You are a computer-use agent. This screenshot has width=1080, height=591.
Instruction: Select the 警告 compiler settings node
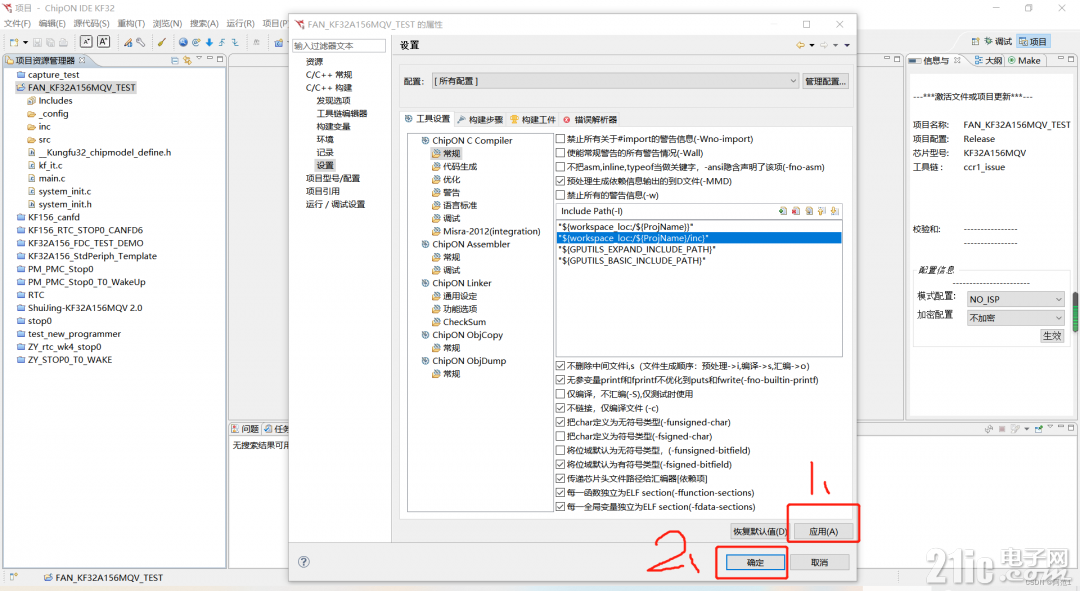[x=446, y=193]
